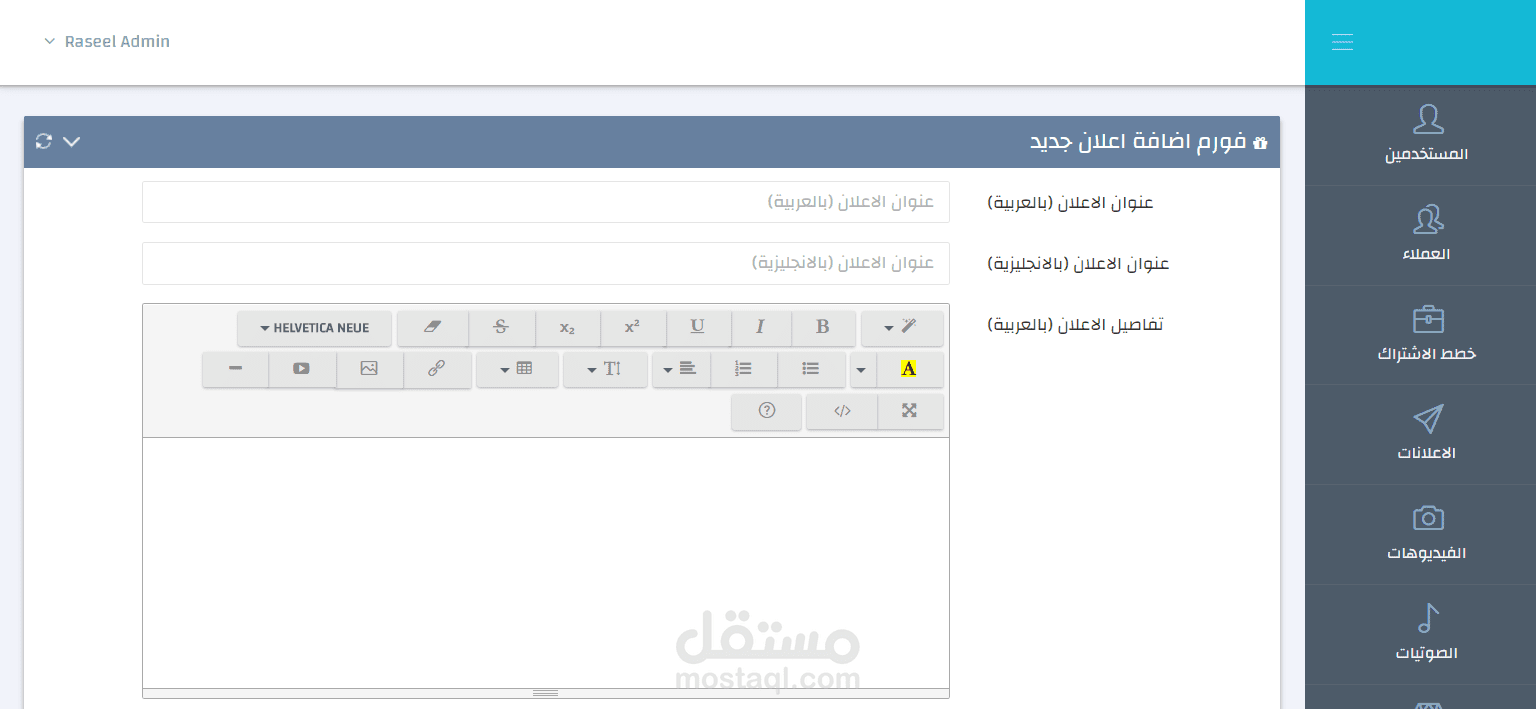The height and width of the screenshot is (709, 1536).
Task: Apply strikethrough formatting
Action: coord(501,327)
